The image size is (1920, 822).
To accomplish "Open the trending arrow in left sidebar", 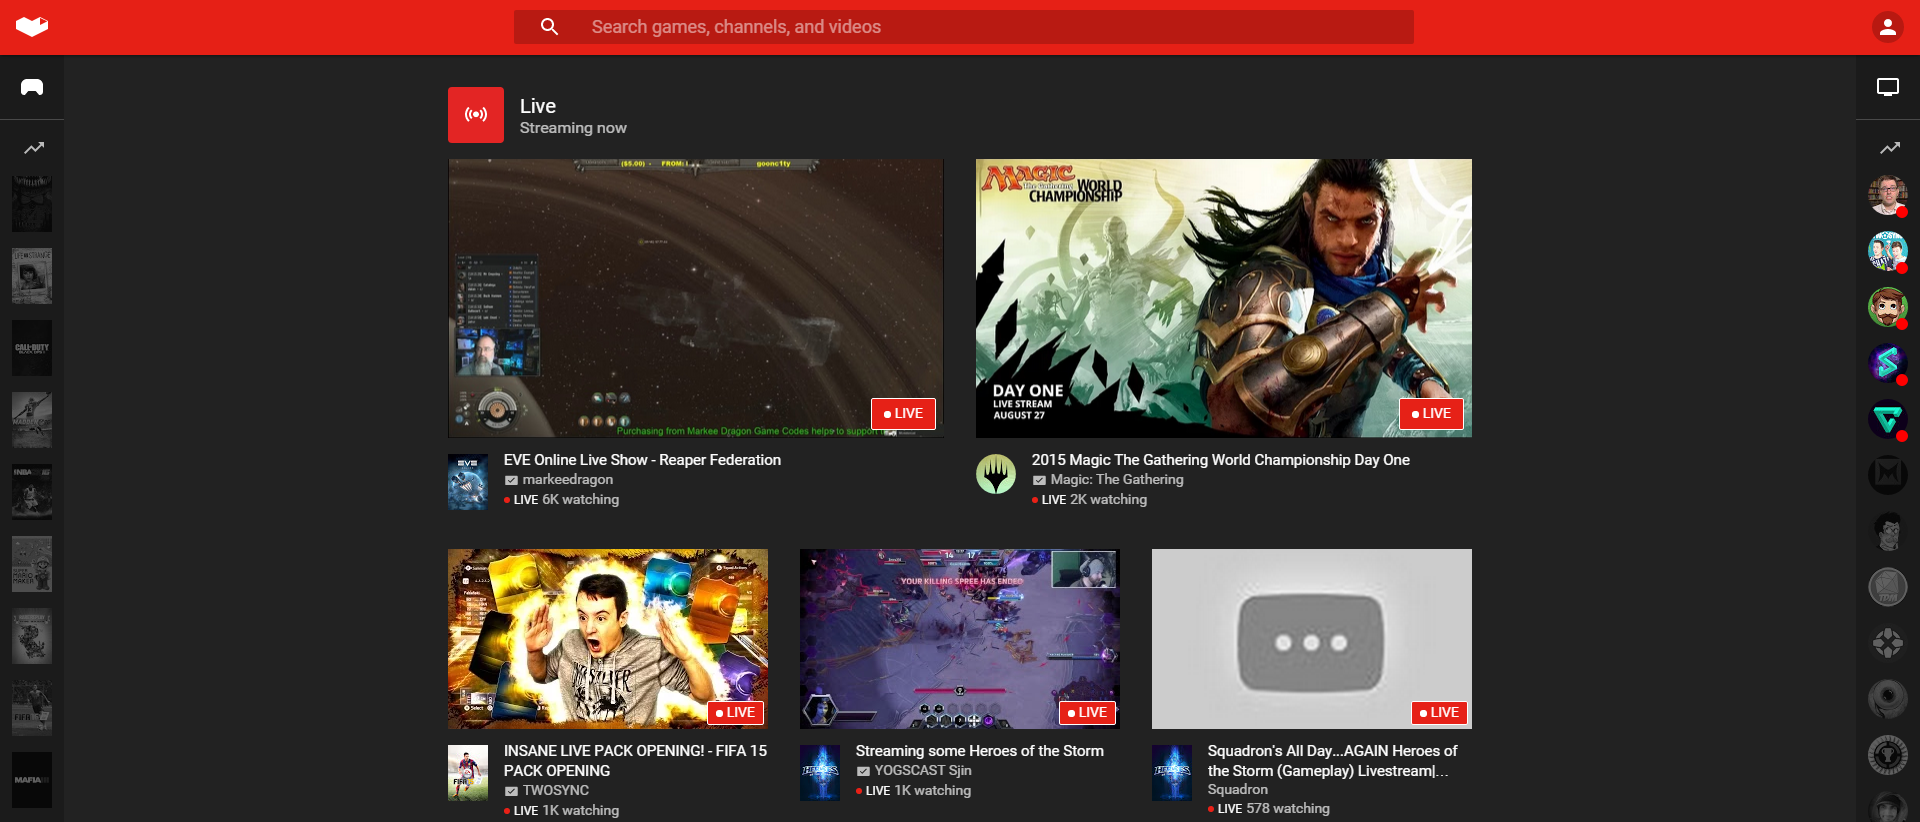I will tap(34, 148).
